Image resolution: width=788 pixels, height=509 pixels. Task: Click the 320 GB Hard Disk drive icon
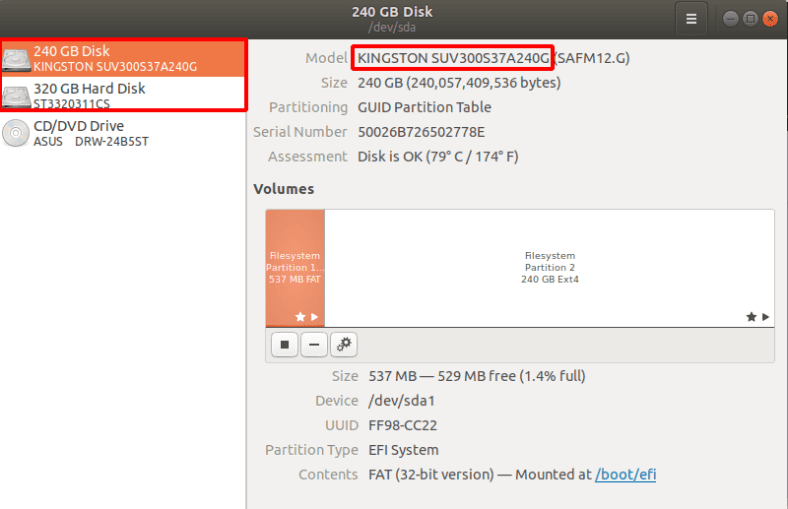point(16,96)
